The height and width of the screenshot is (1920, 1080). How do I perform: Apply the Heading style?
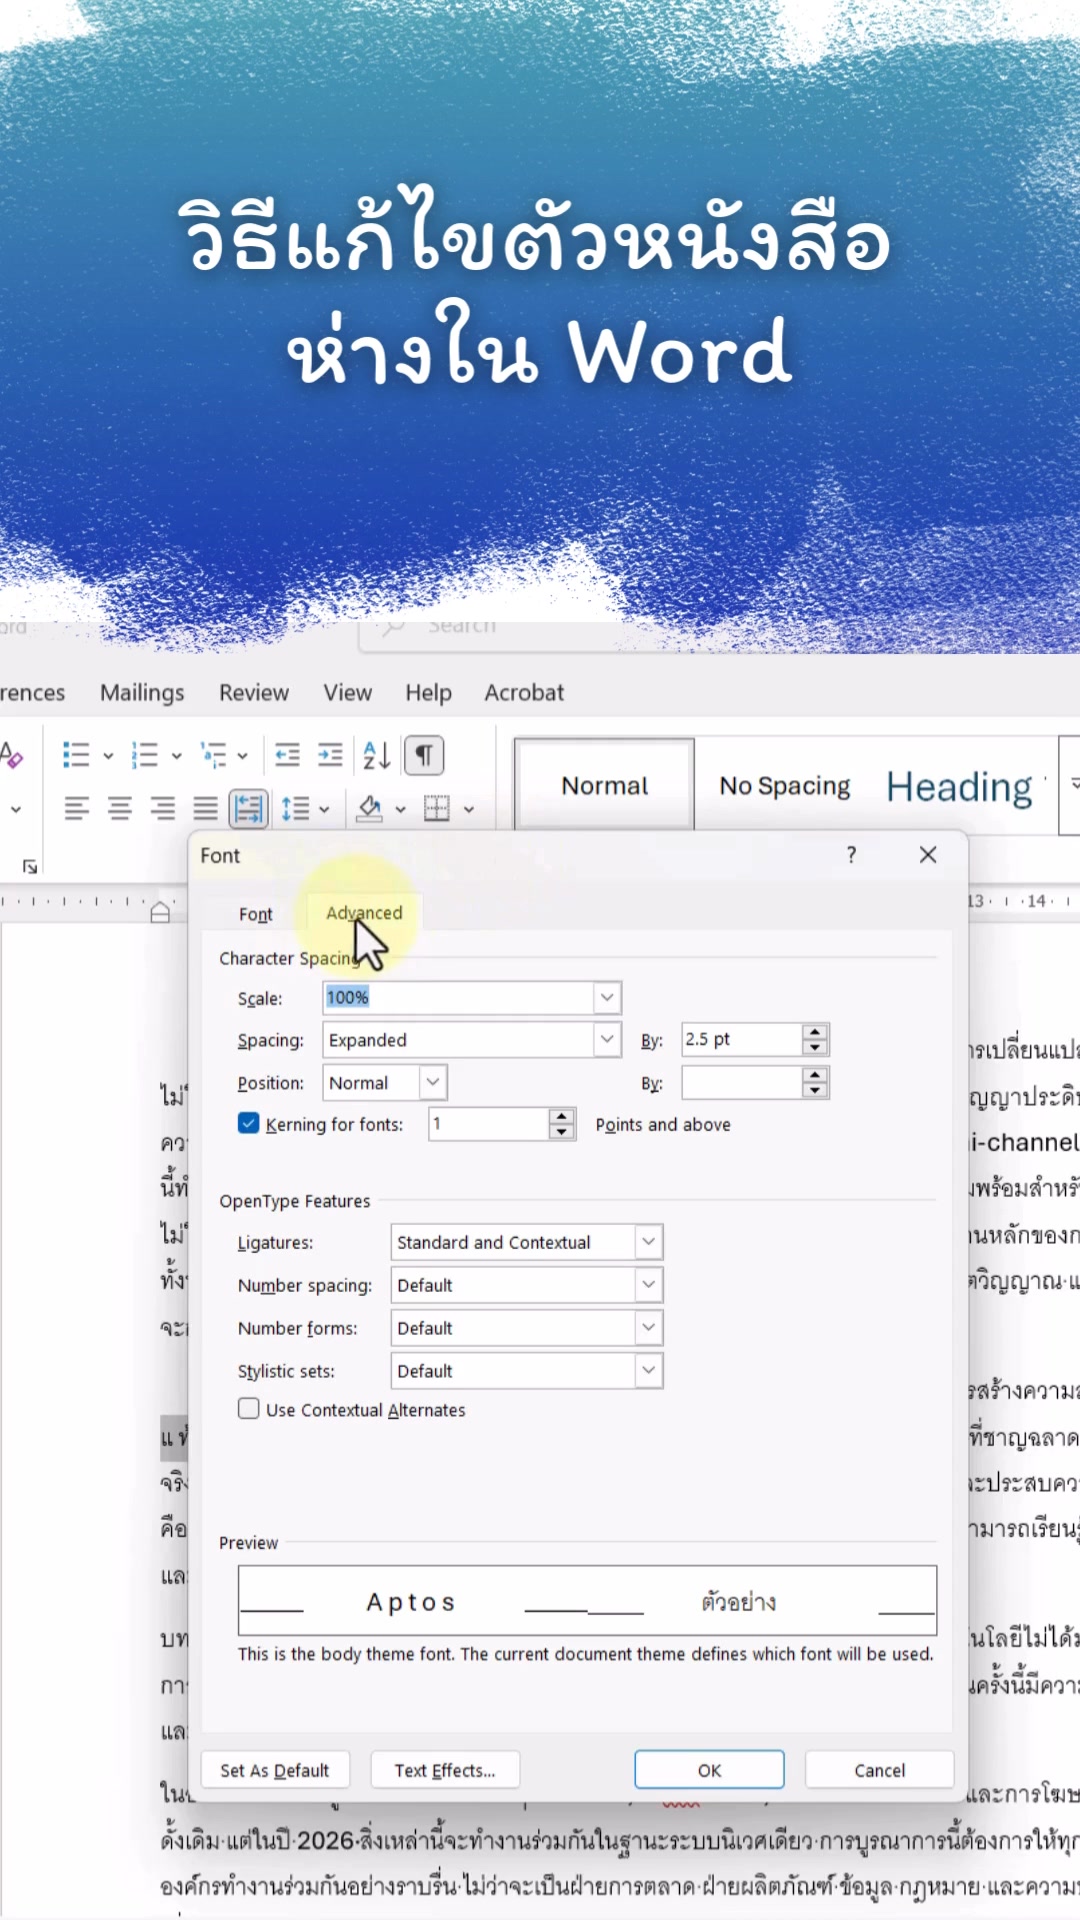(960, 787)
